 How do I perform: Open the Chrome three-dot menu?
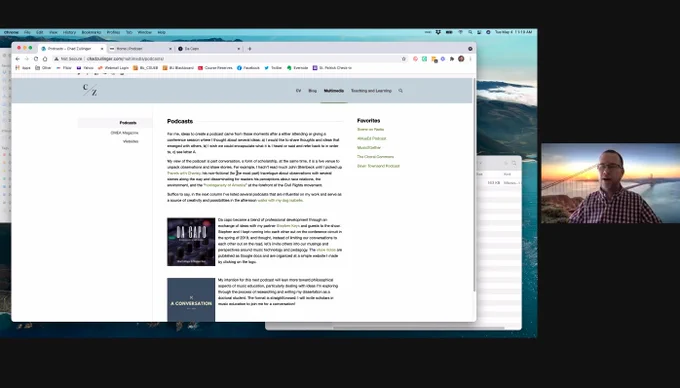471,59
